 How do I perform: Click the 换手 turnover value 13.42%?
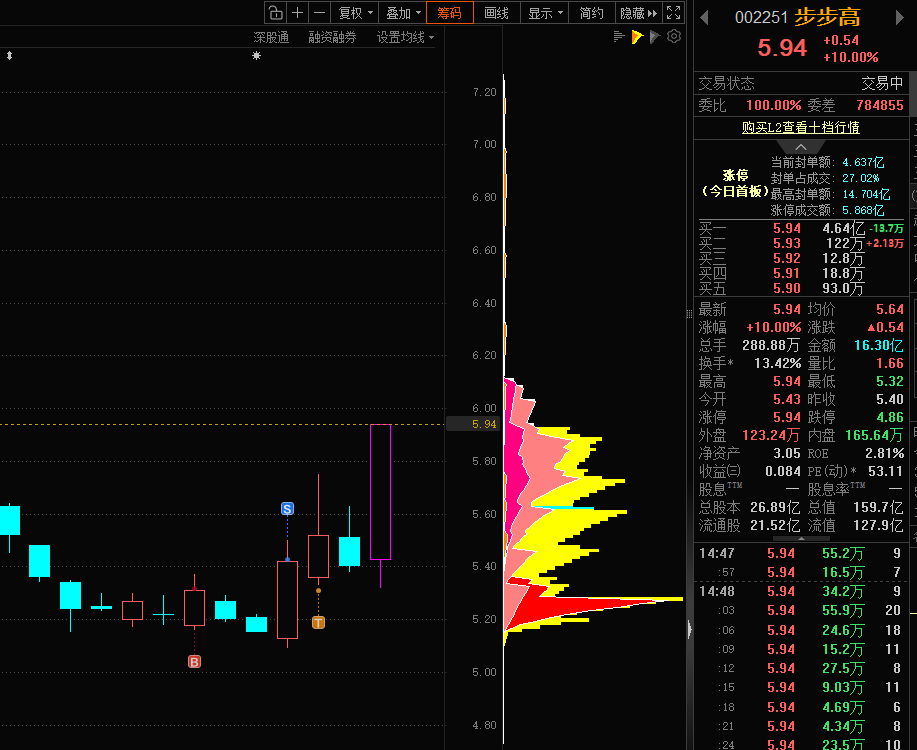coord(777,363)
